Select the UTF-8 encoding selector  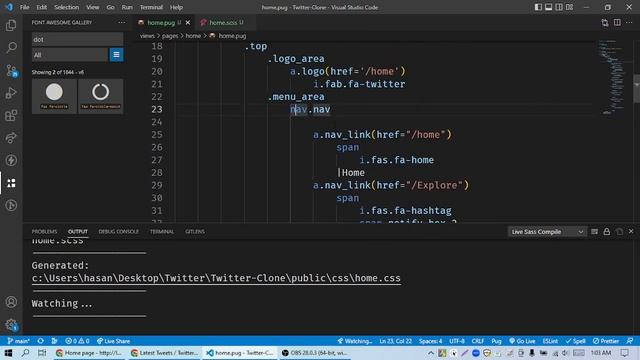click(457, 341)
